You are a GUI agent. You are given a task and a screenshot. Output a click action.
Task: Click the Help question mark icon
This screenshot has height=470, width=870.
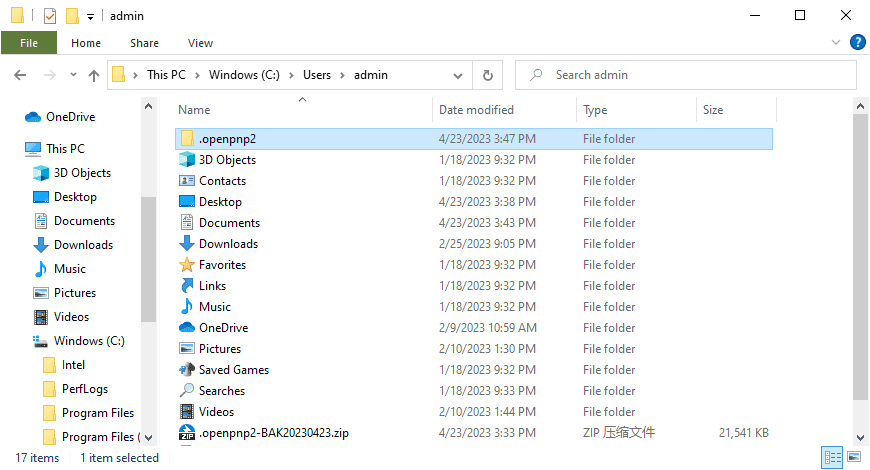click(857, 42)
